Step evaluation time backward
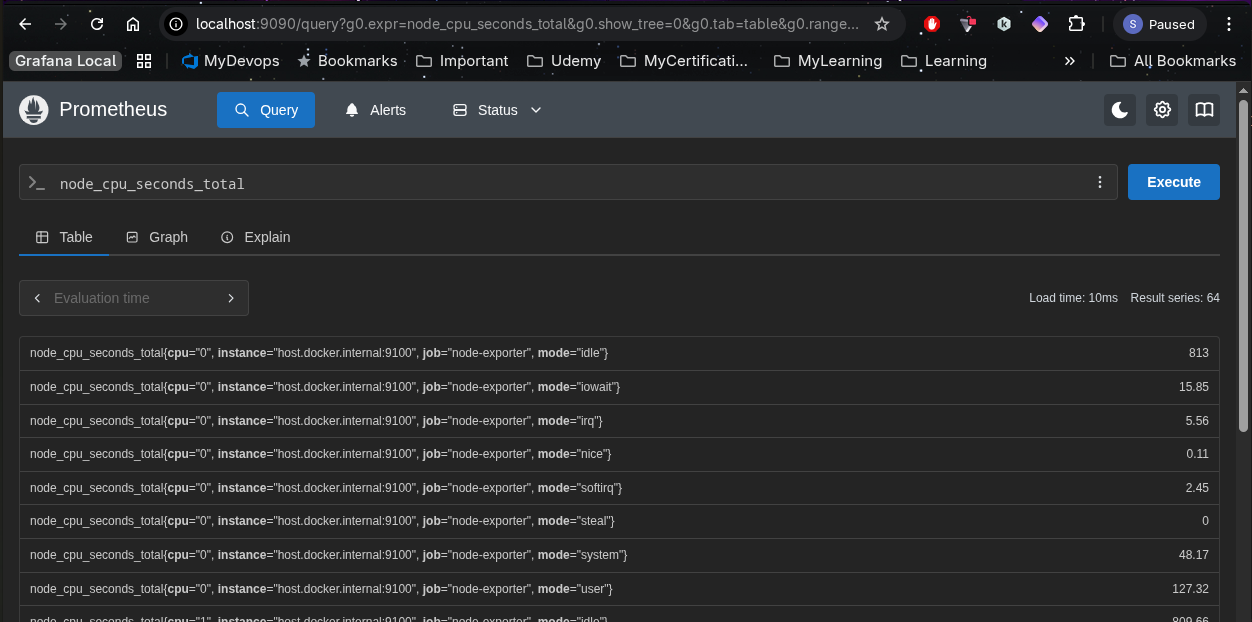The image size is (1252, 622). click(x=37, y=298)
